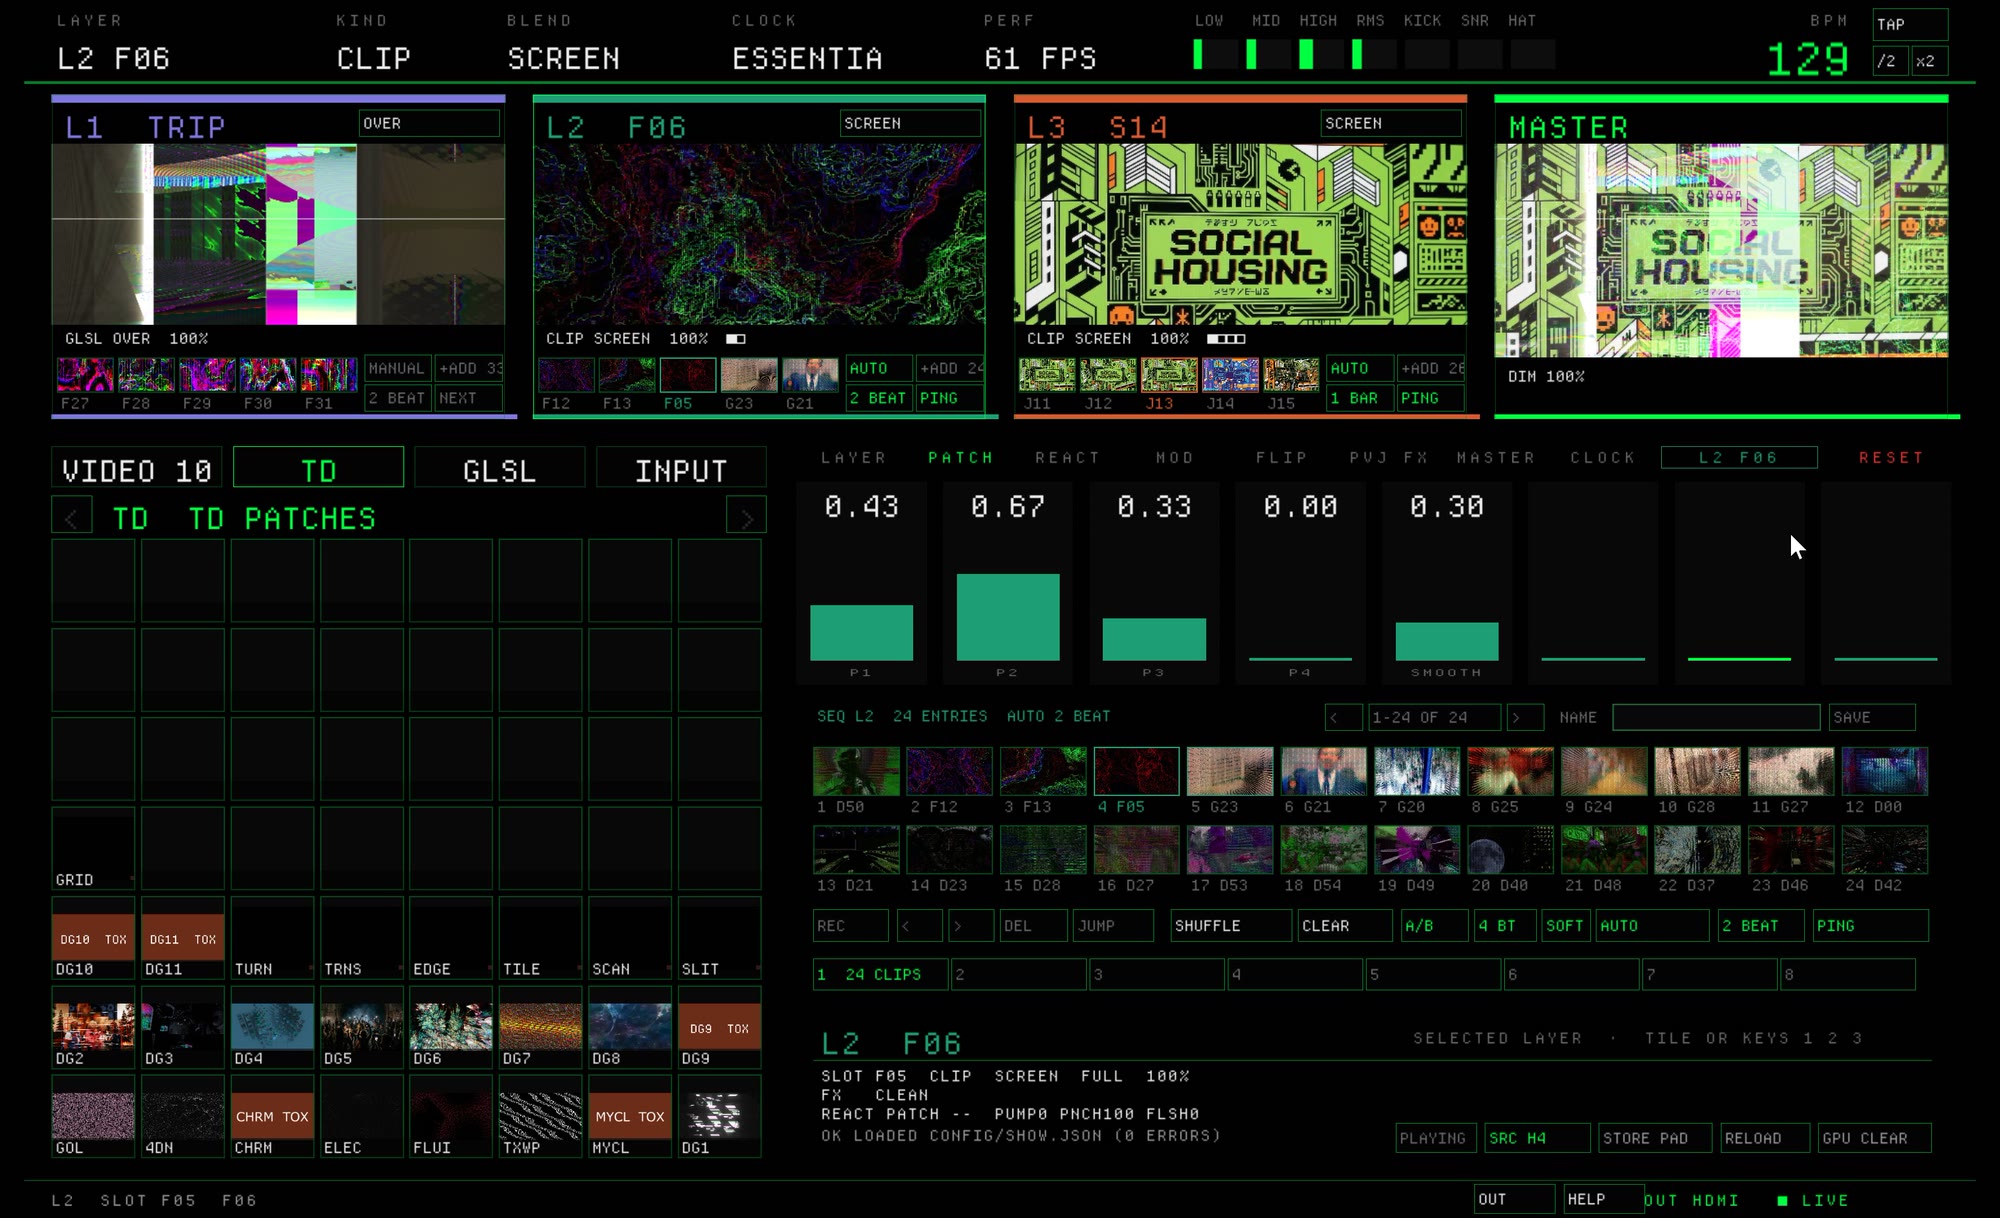Toggle sequence AUTO mode button
The image size is (2000, 1218).
tap(1652, 926)
